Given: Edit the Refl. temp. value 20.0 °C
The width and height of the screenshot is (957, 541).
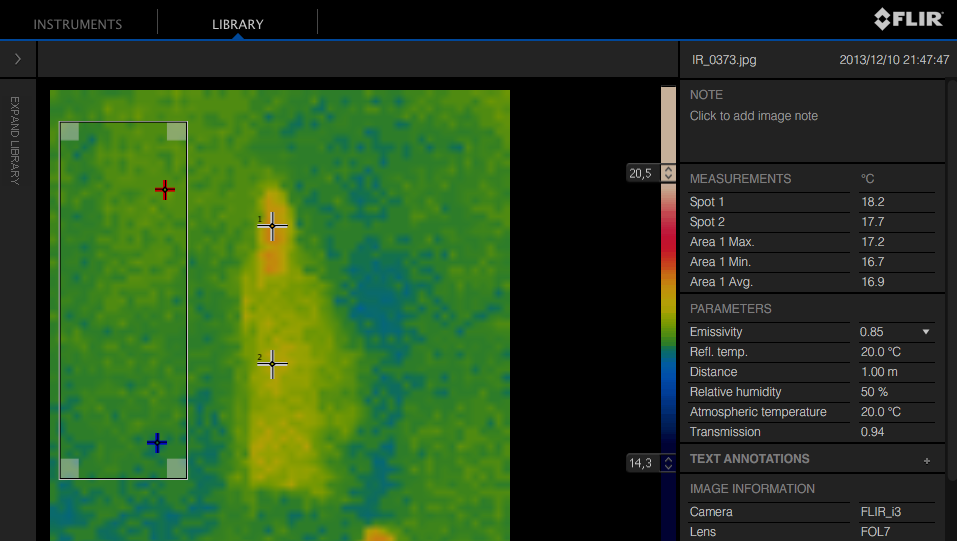Looking at the screenshot, I should pyautogui.click(x=881, y=352).
